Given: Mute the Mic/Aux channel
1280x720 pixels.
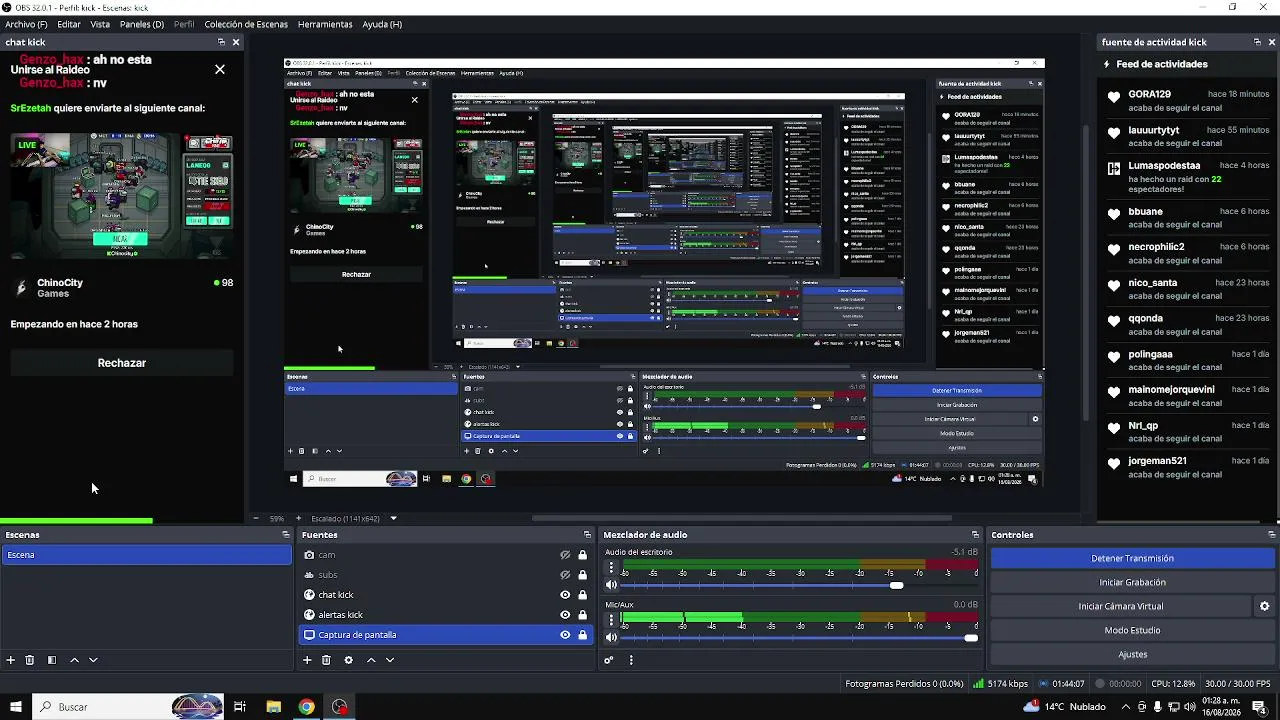Looking at the screenshot, I should [611, 638].
